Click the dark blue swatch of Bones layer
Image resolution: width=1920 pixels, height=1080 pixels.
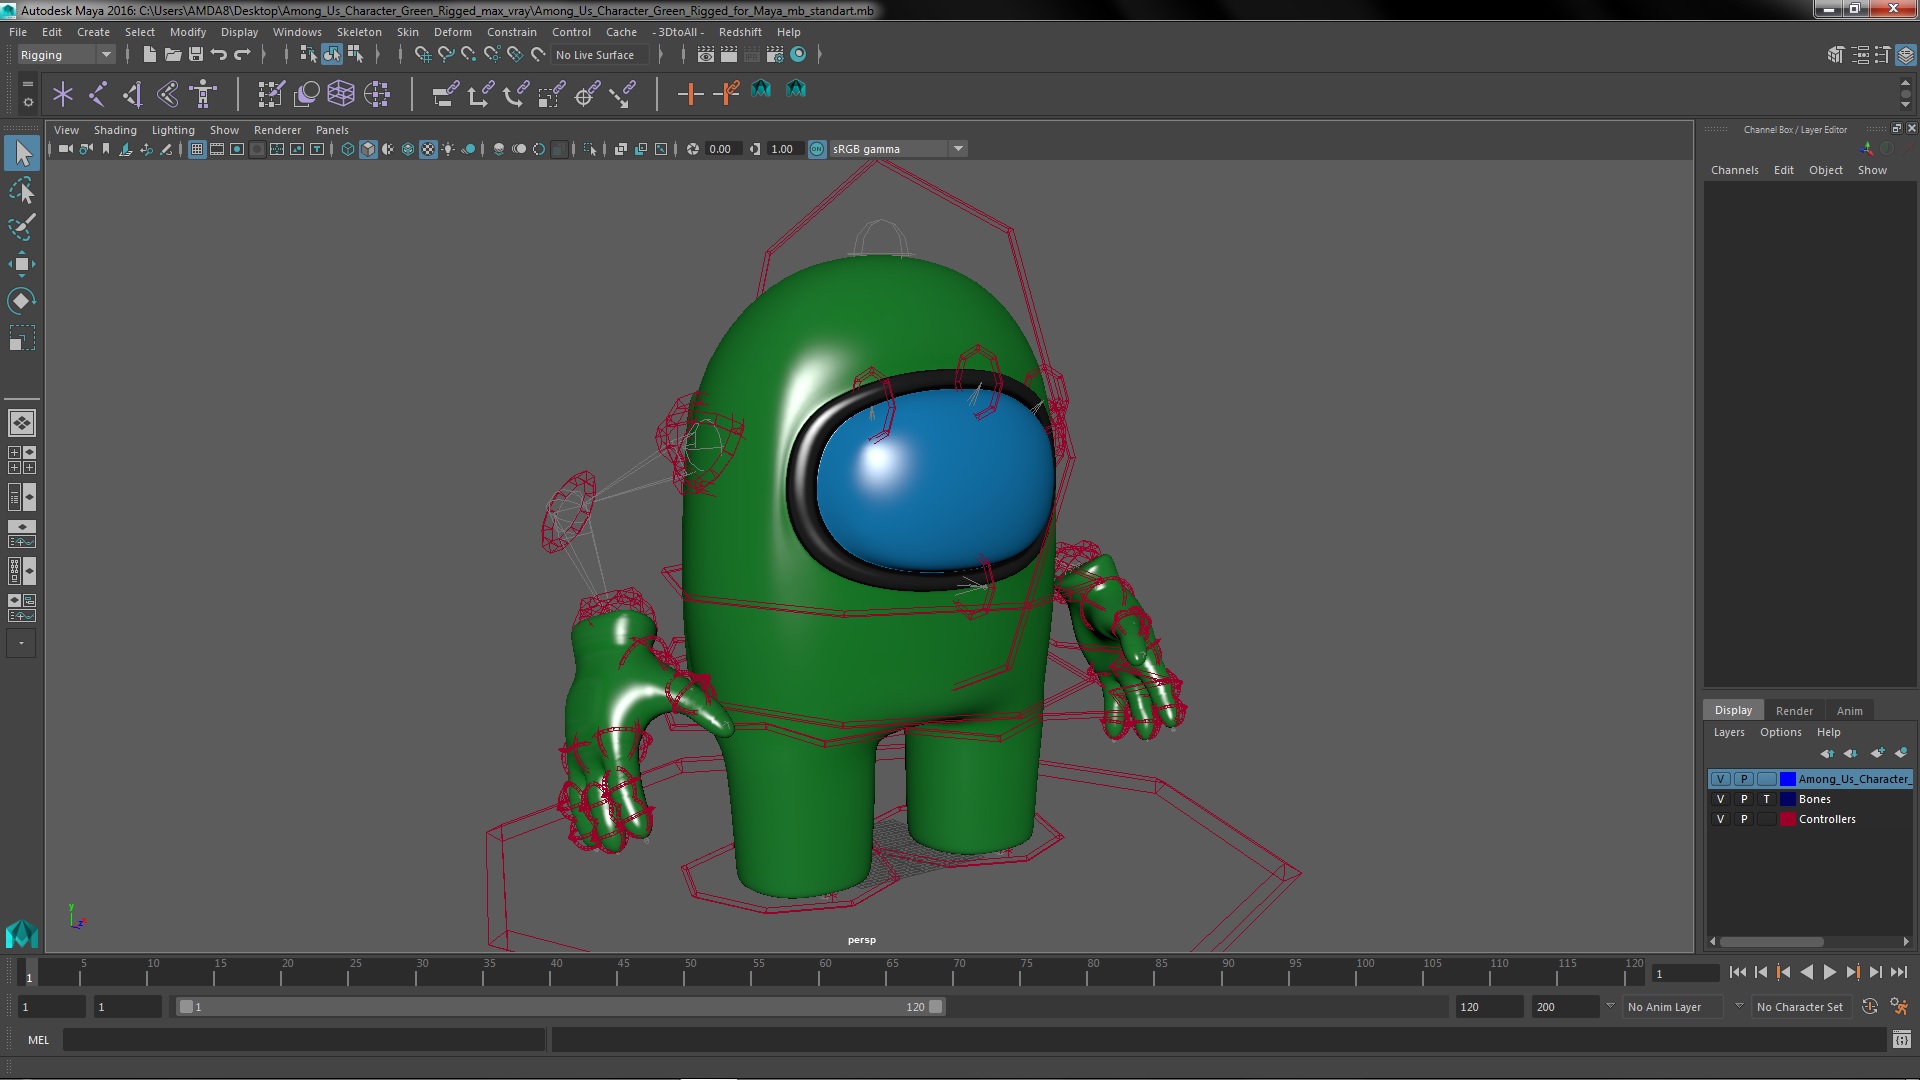pyautogui.click(x=1787, y=799)
